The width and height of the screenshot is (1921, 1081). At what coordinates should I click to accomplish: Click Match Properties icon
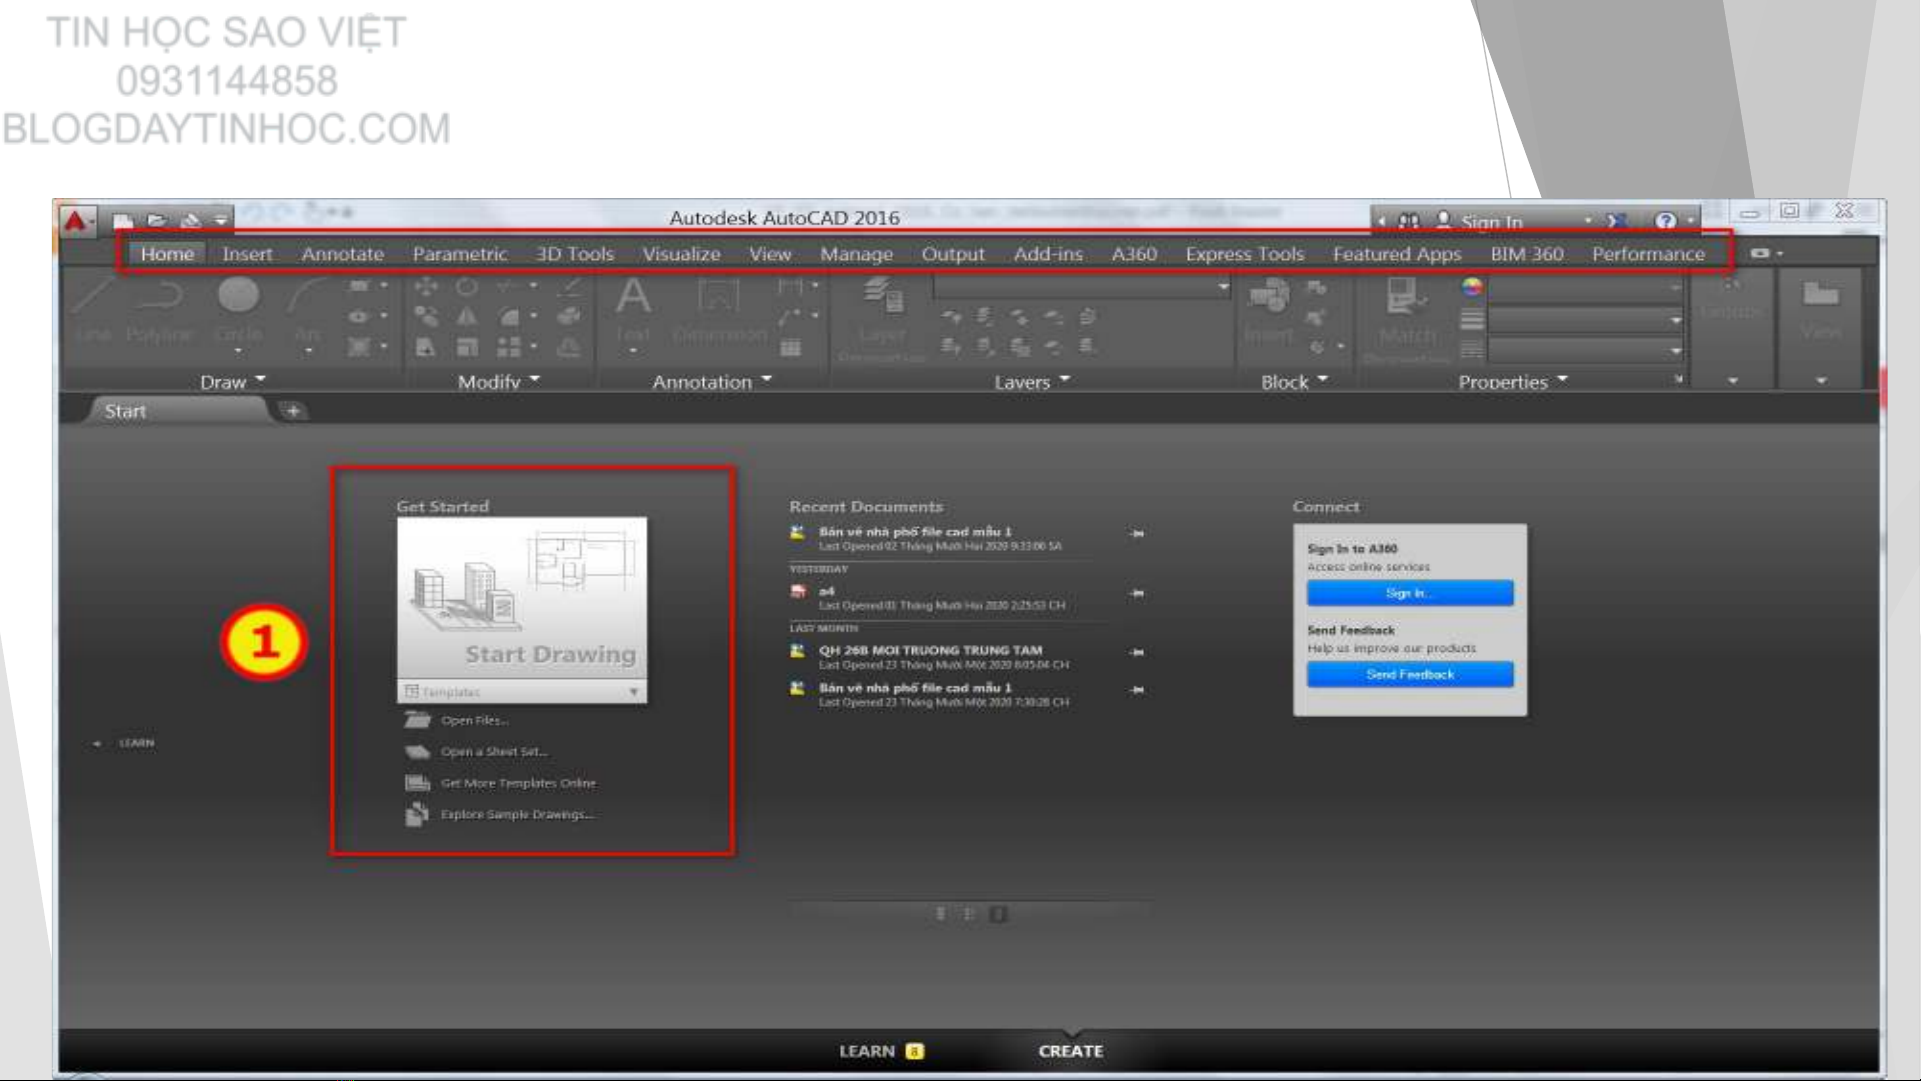[1407, 318]
